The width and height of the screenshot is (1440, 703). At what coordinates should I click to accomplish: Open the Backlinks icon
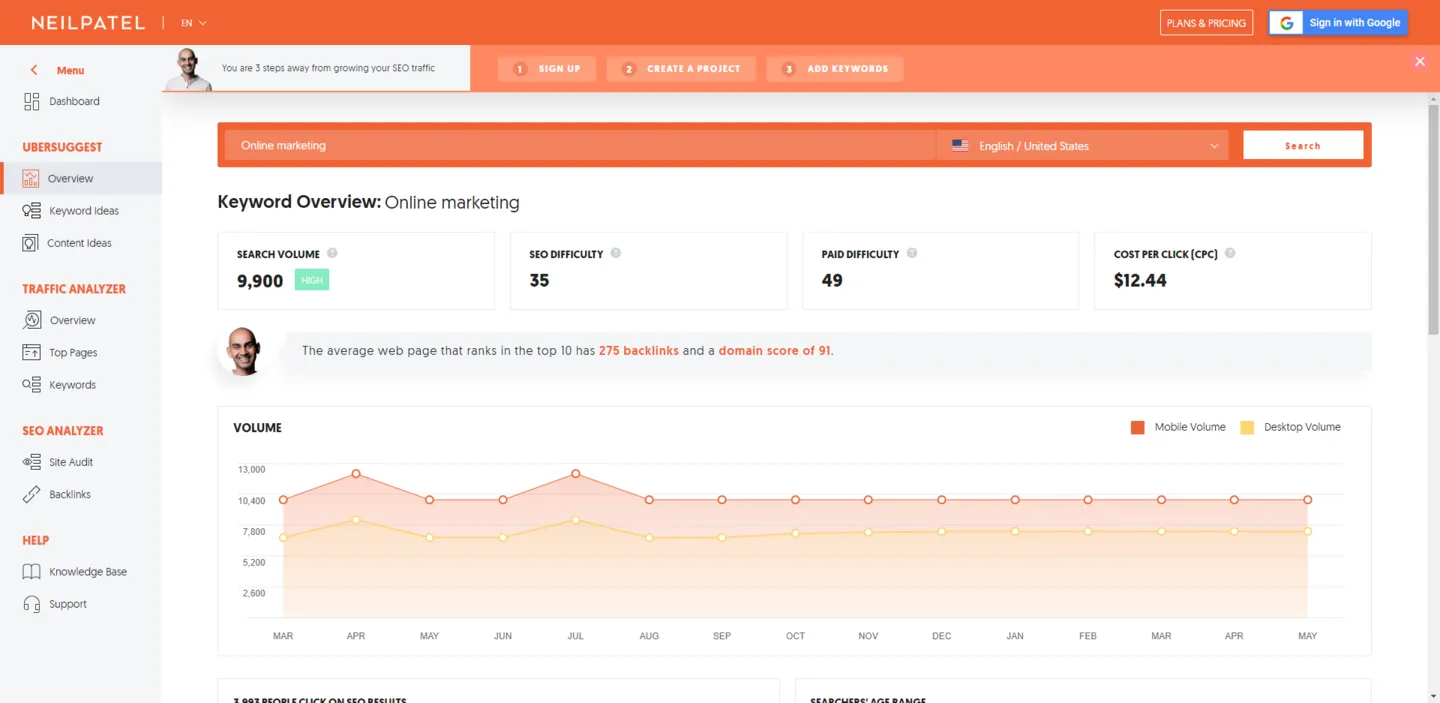click(x=32, y=494)
